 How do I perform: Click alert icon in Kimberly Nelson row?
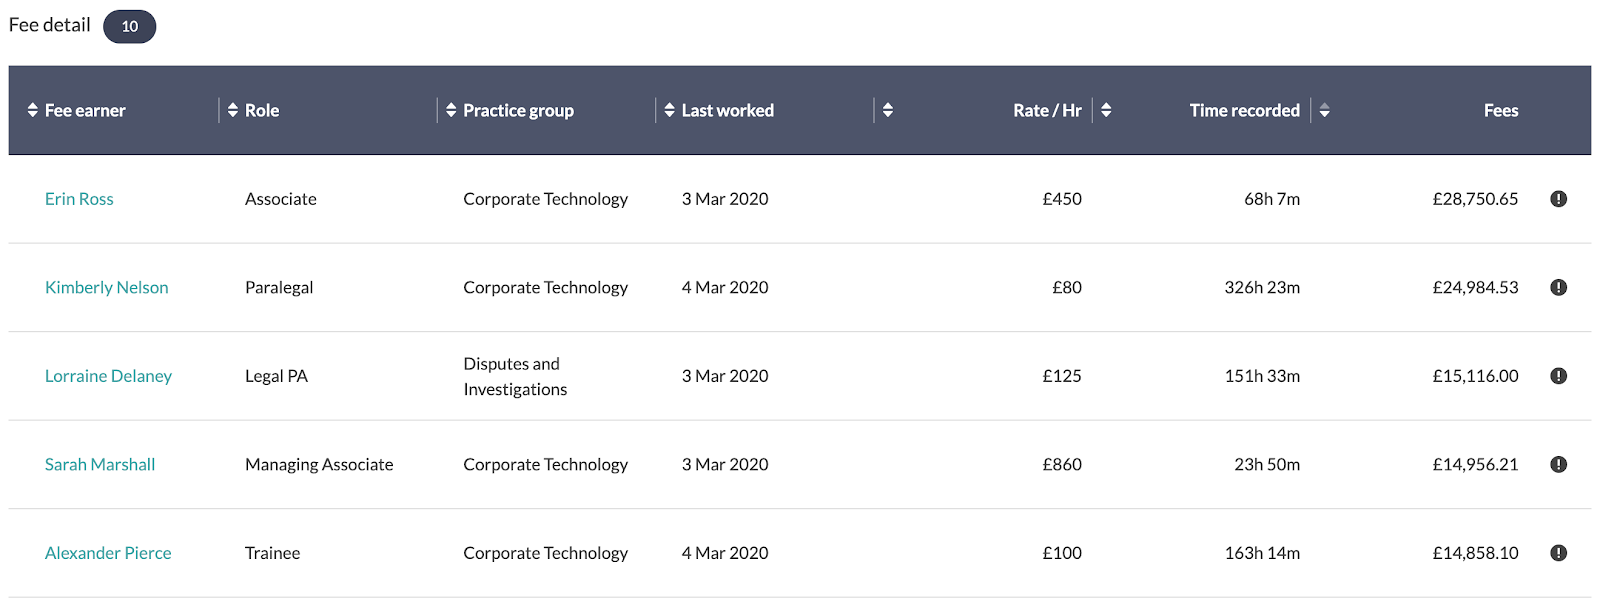point(1558,287)
